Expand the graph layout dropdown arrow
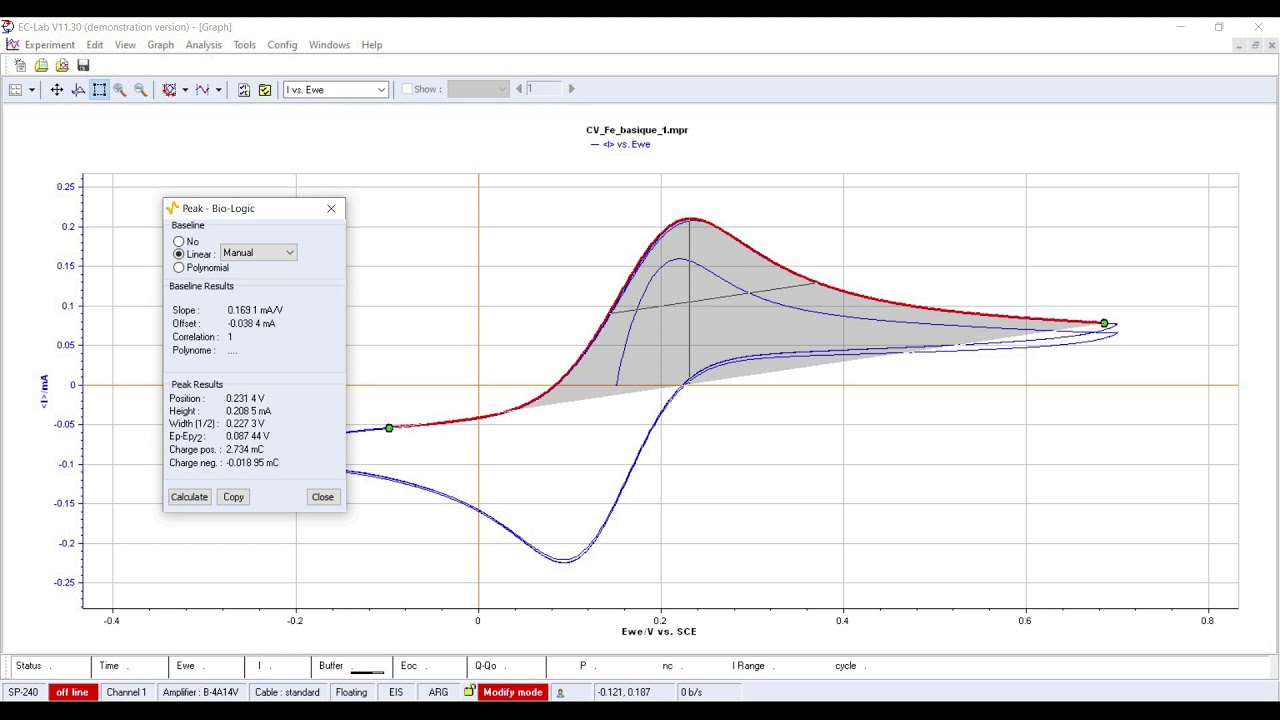1280x720 pixels. pos(31,90)
